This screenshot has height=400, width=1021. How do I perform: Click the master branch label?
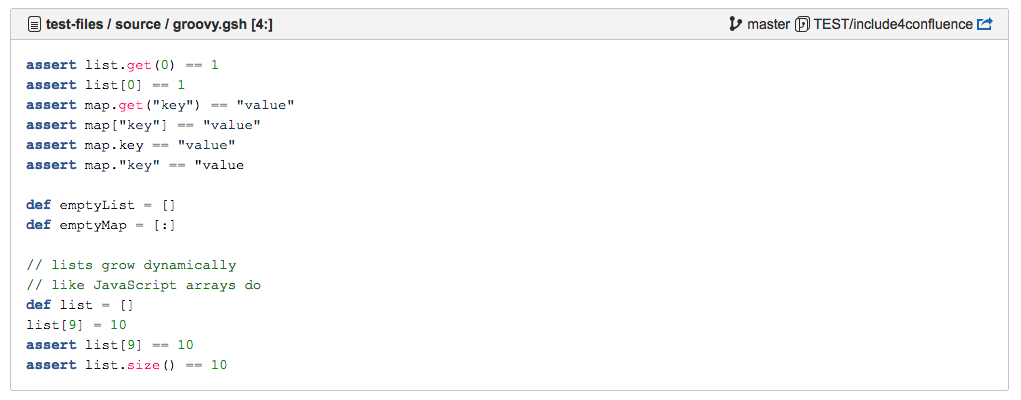coord(768,24)
